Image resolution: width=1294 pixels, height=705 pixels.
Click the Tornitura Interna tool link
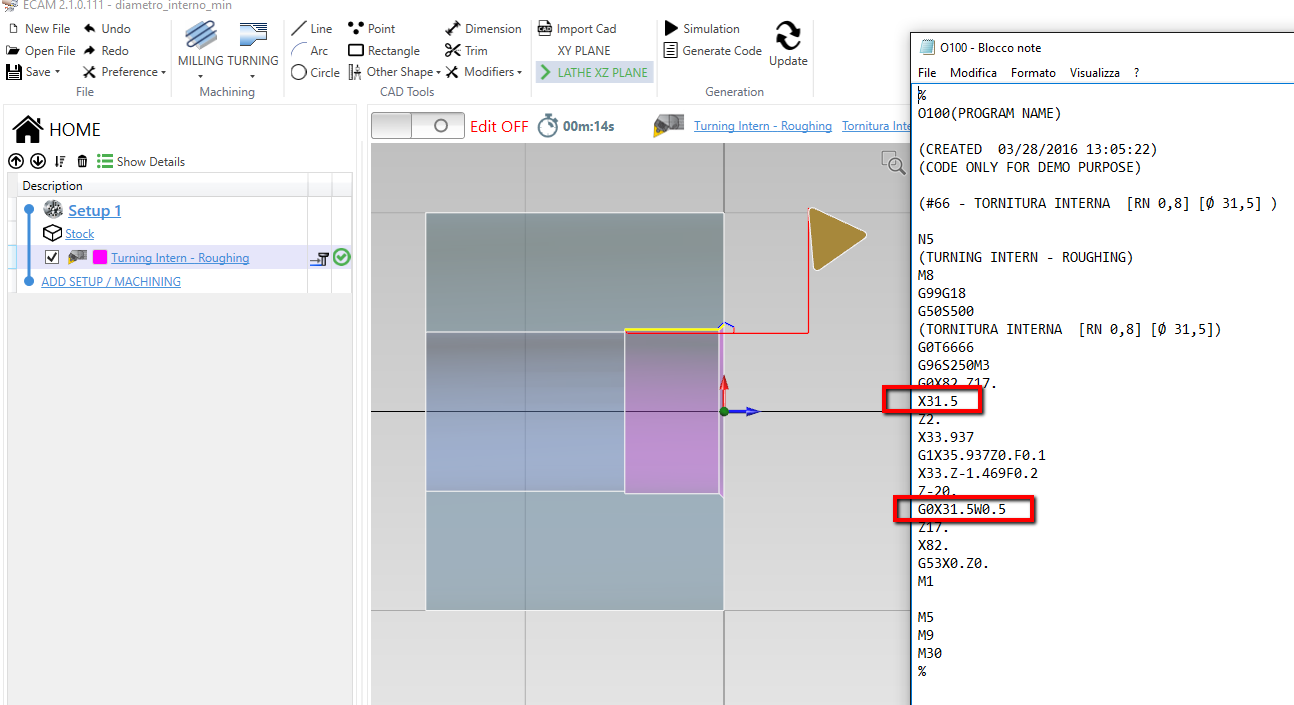[877, 126]
